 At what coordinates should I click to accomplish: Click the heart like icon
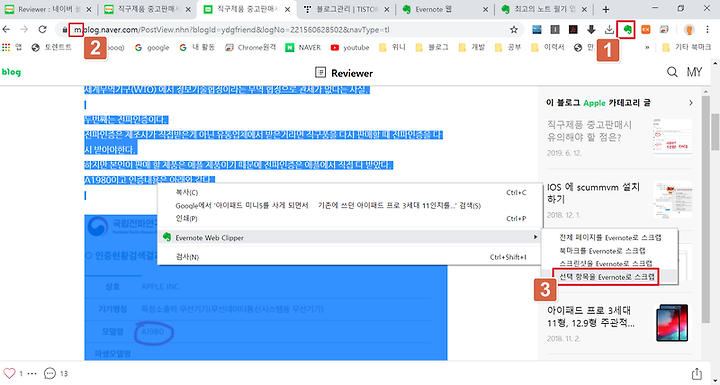tap(9, 373)
